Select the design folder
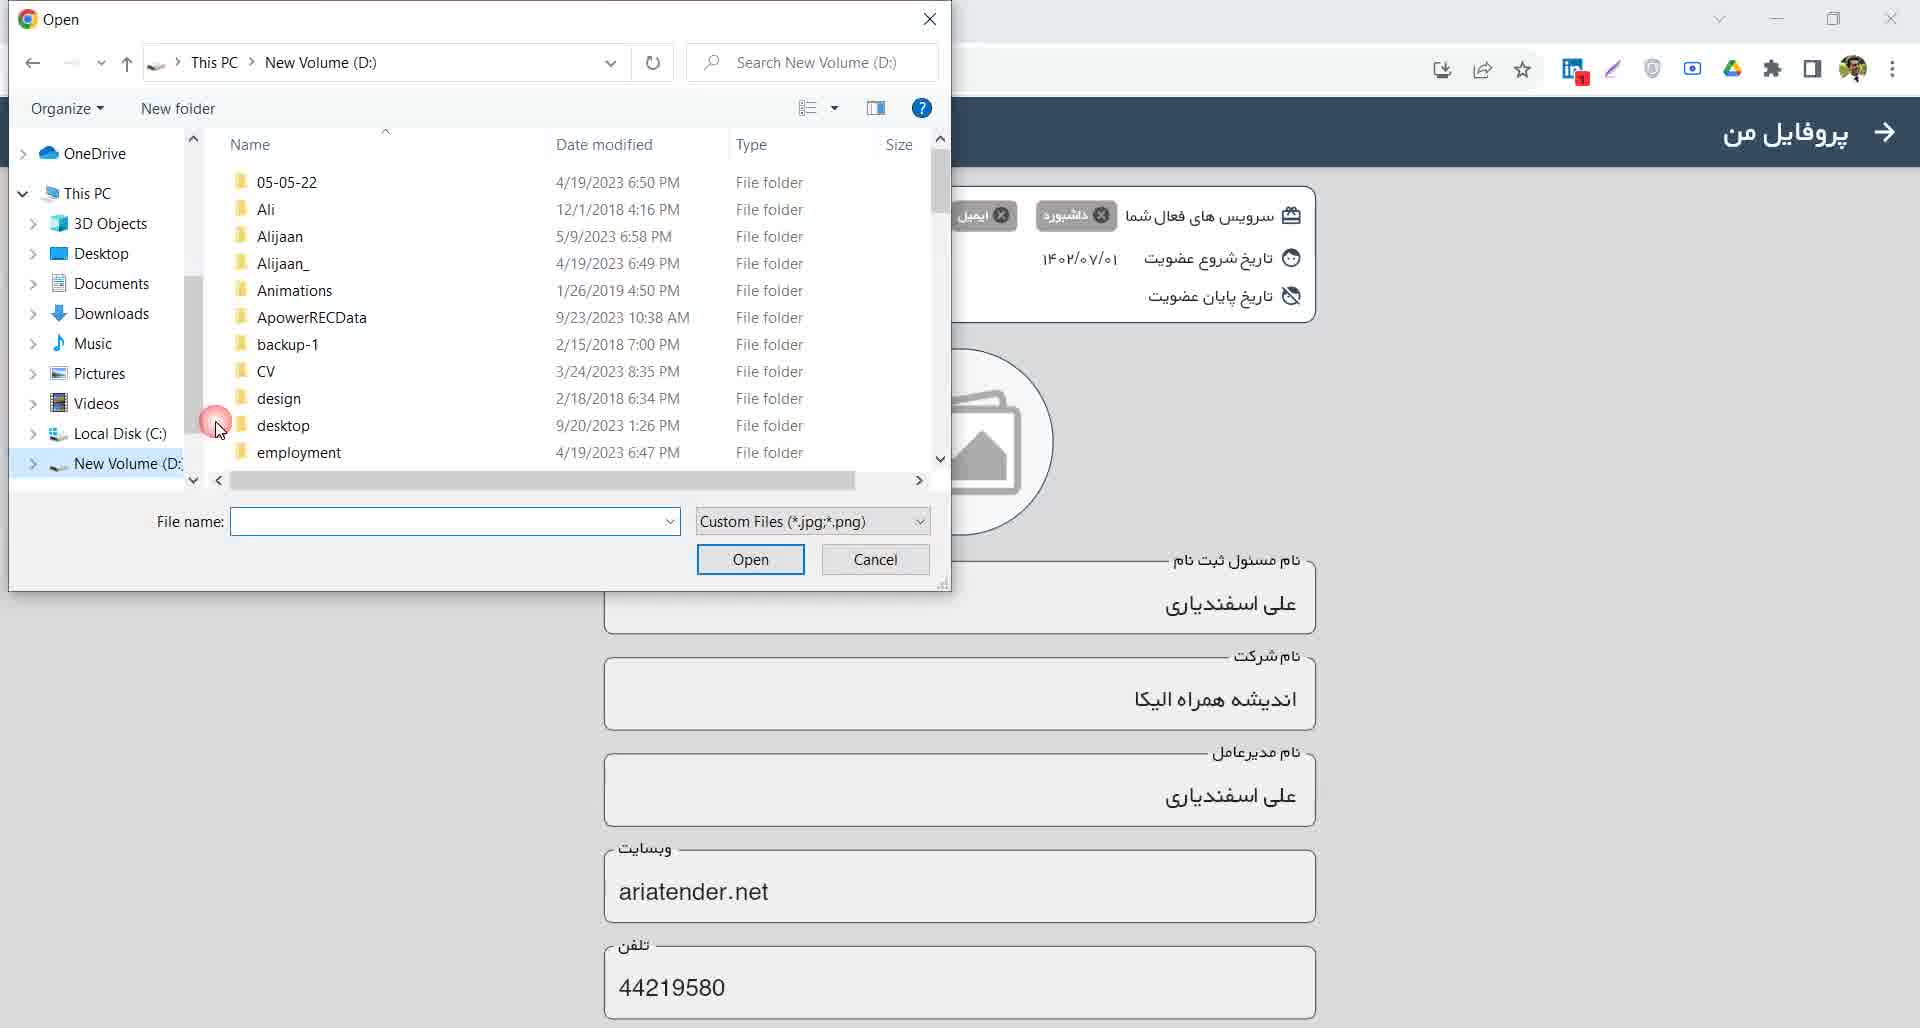 tap(278, 398)
